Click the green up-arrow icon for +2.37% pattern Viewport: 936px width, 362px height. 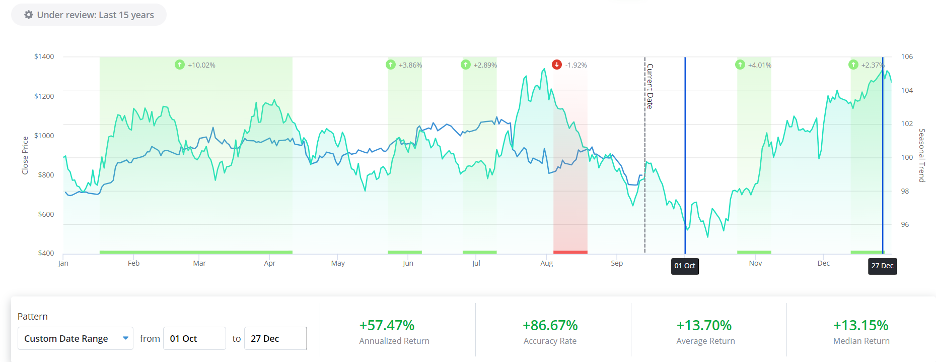pyautogui.click(x=854, y=64)
